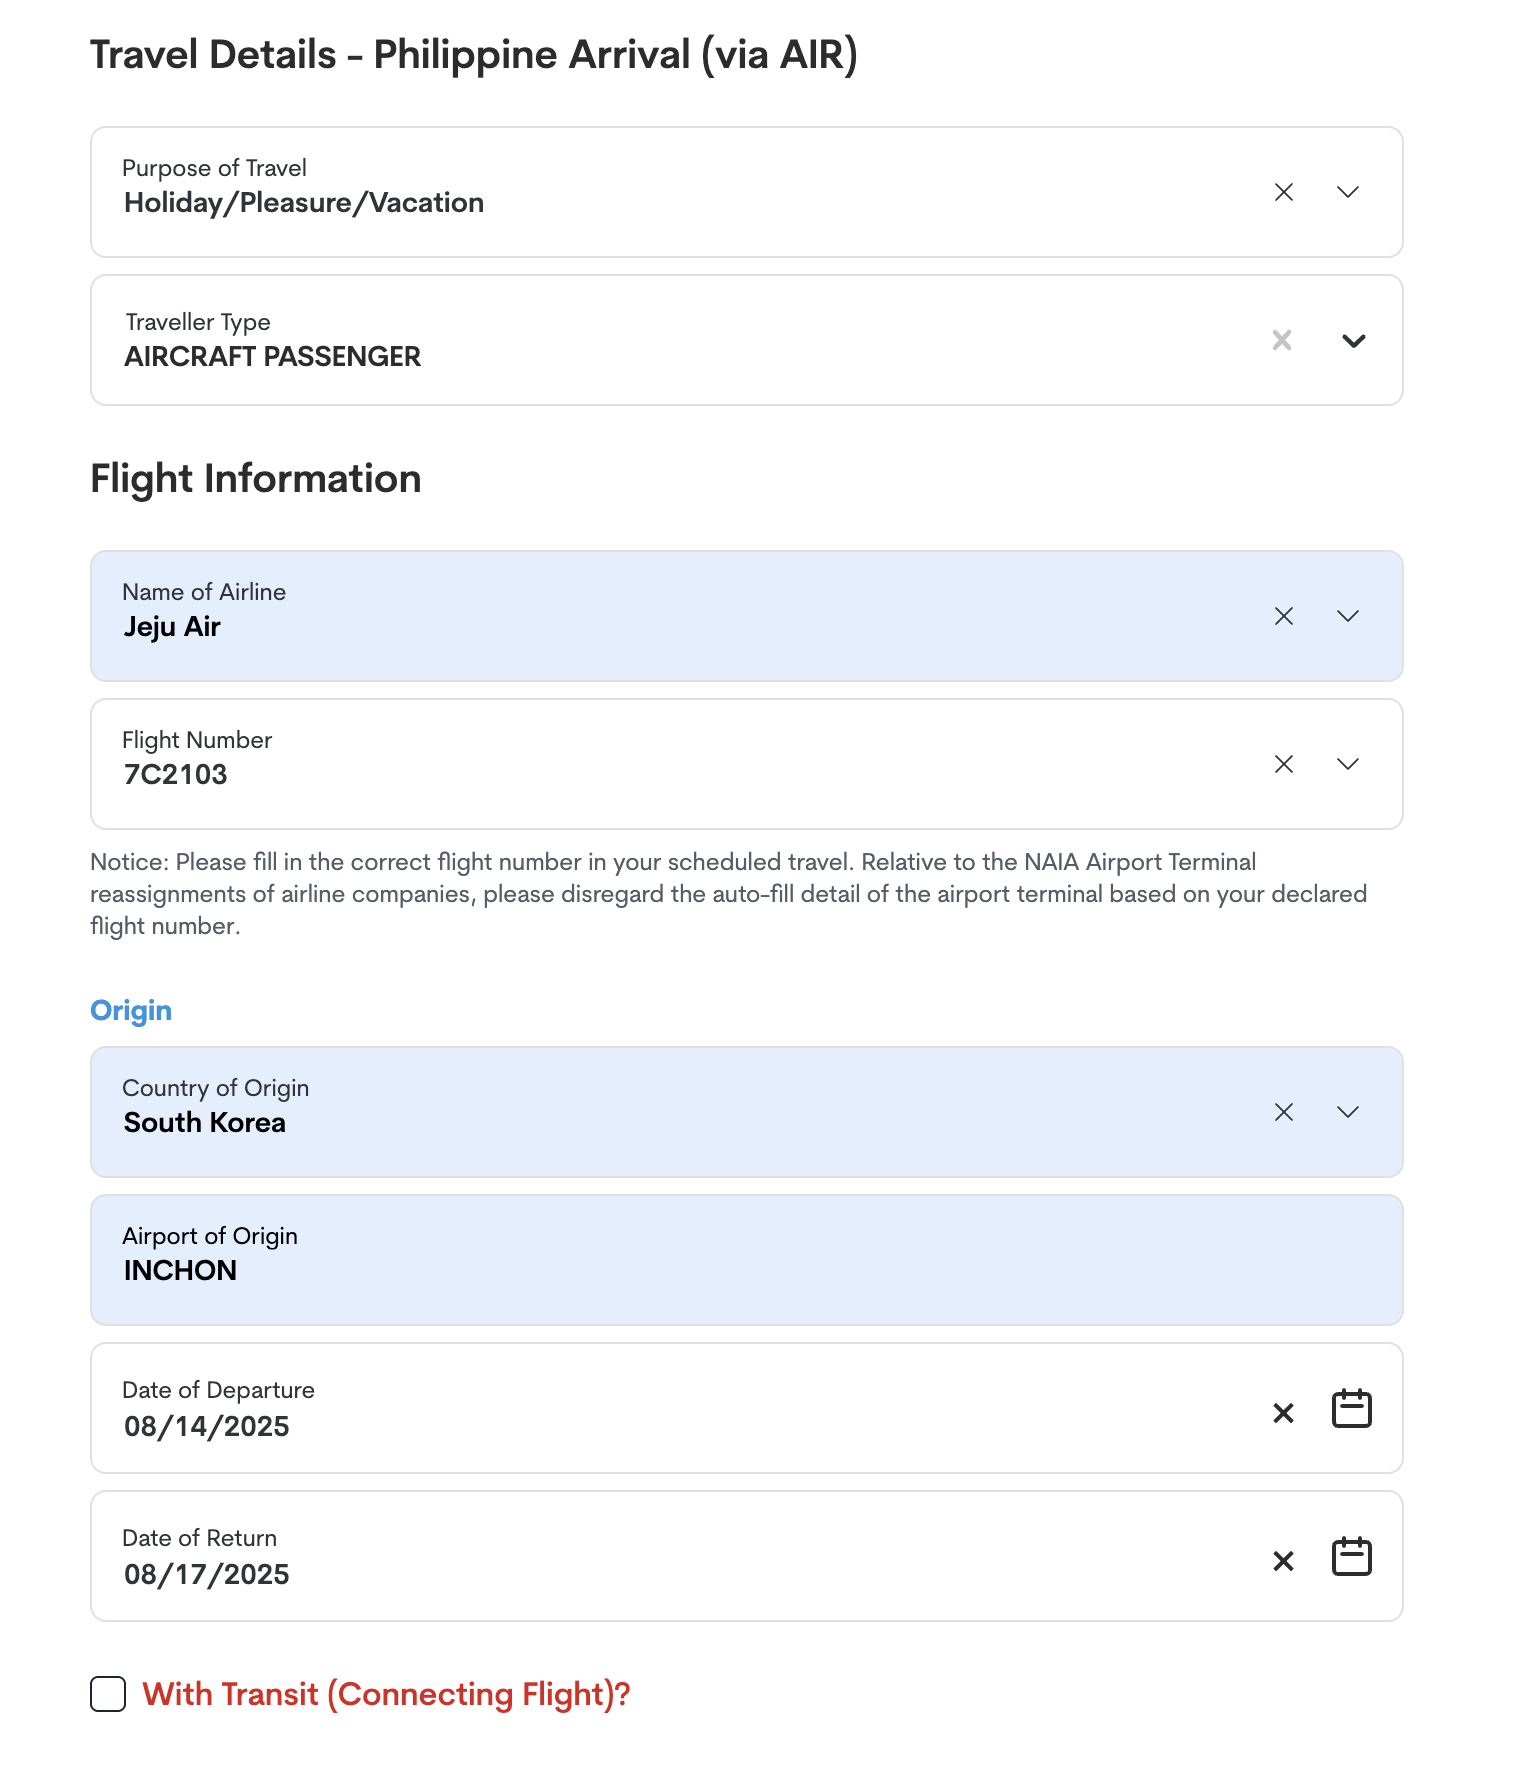1532x1766 pixels.
Task: Click the With Transit (Connecting Flight)? label
Action: point(386,1694)
